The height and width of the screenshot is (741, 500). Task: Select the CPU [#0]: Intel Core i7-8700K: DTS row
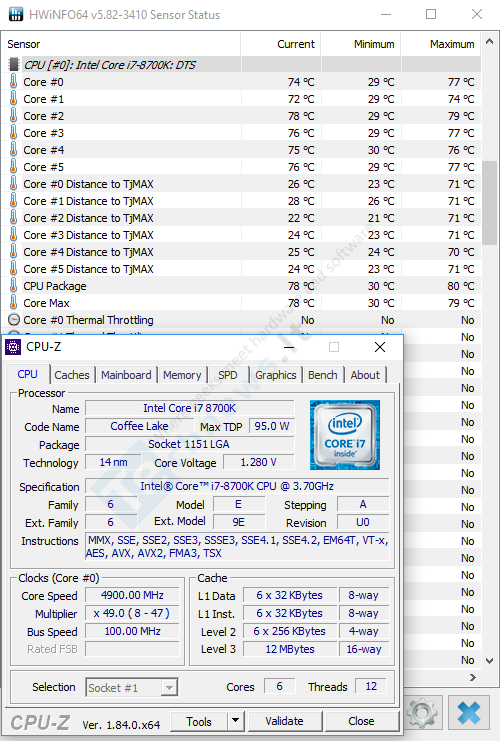coord(241,65)
